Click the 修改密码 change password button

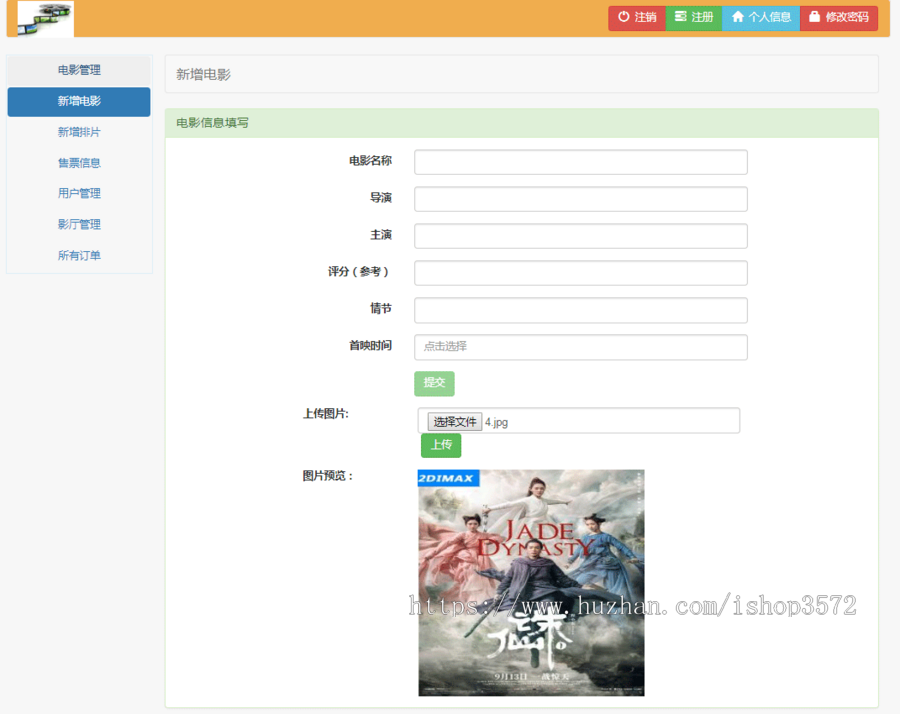(x=839, y=17)
